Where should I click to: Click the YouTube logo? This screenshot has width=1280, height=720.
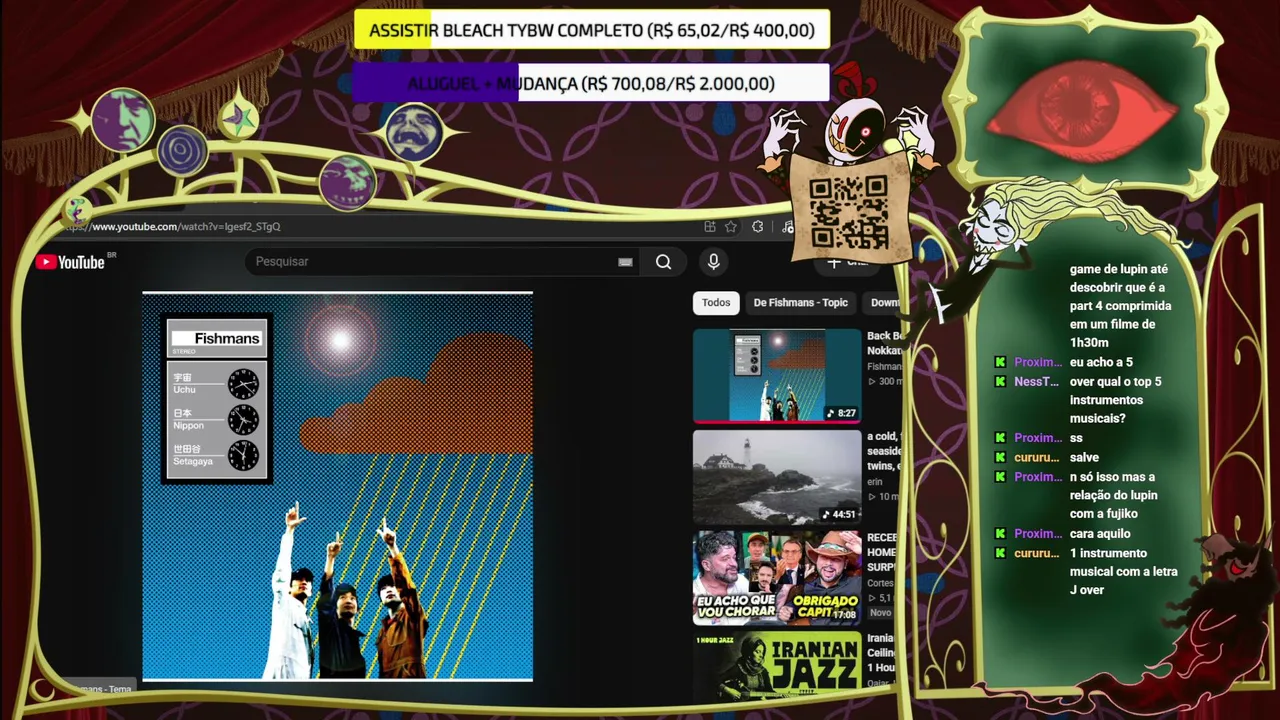coord(70,262)
